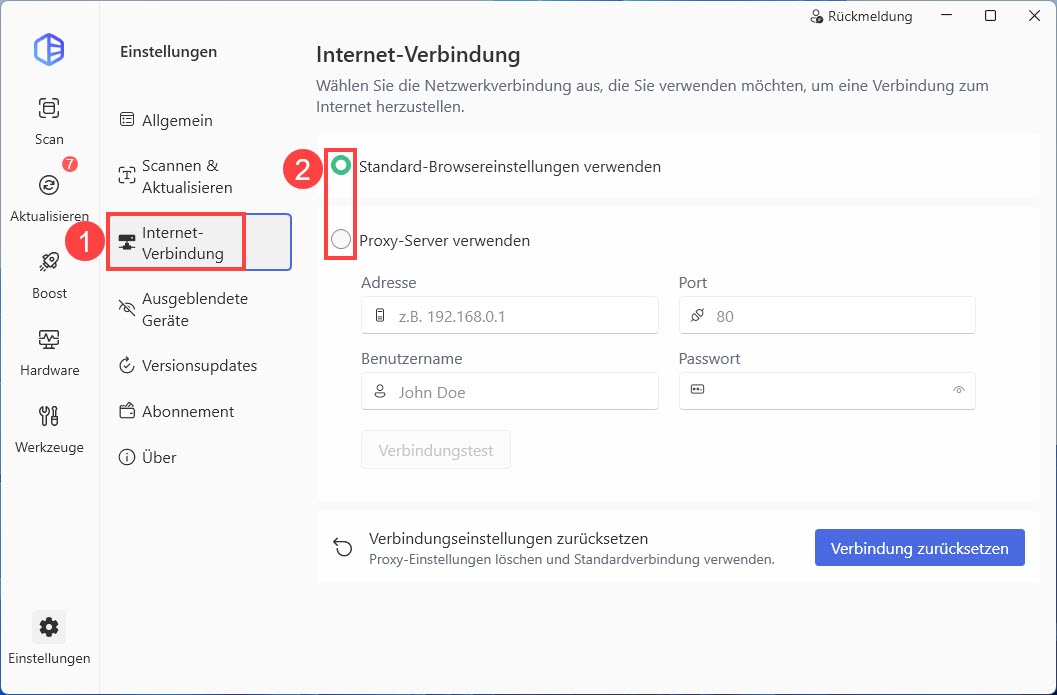Toggle password visibility eye icon
The width and height of the screenshot is (1057, 695).
pyautogui.click(x=959, y=390)
